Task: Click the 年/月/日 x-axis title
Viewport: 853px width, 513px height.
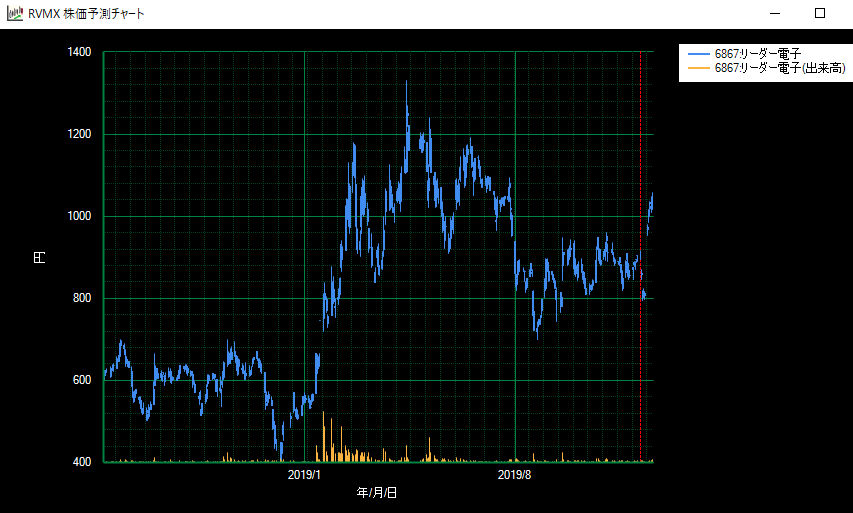Action: click(377, 493)
